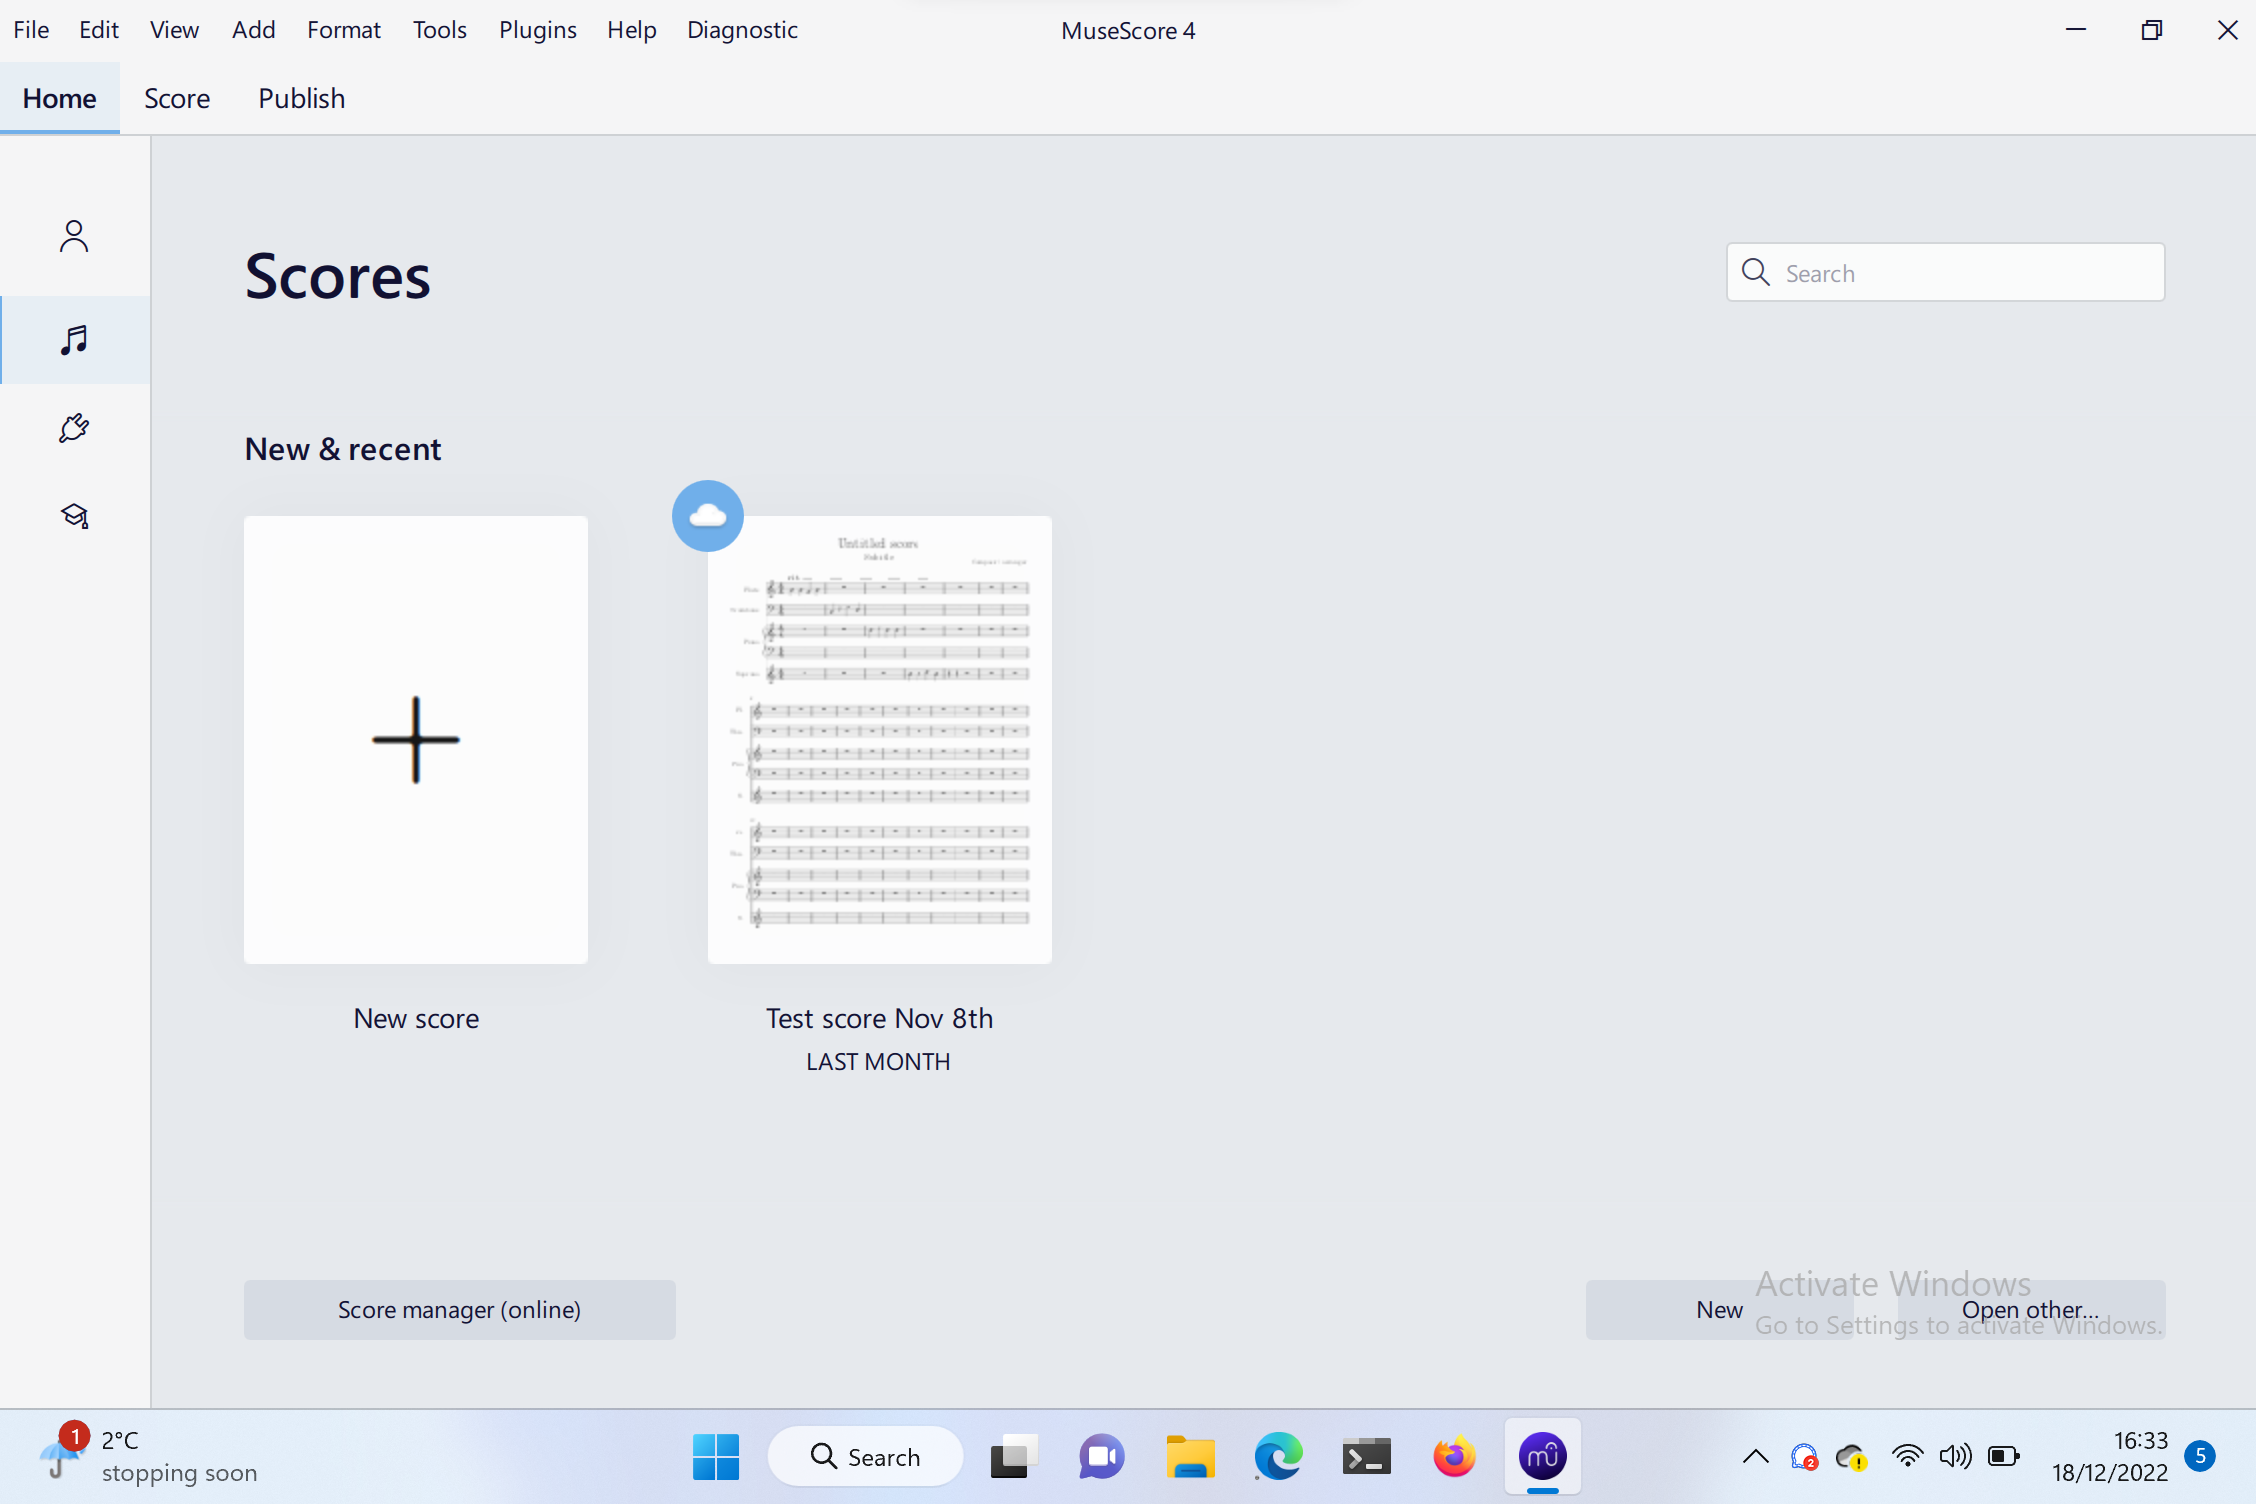Open Firefox from the taskbar
Image resolution: width=2256 pixels, height=1504 pixels.
pyautogui.click(x=1454, y=1457)
